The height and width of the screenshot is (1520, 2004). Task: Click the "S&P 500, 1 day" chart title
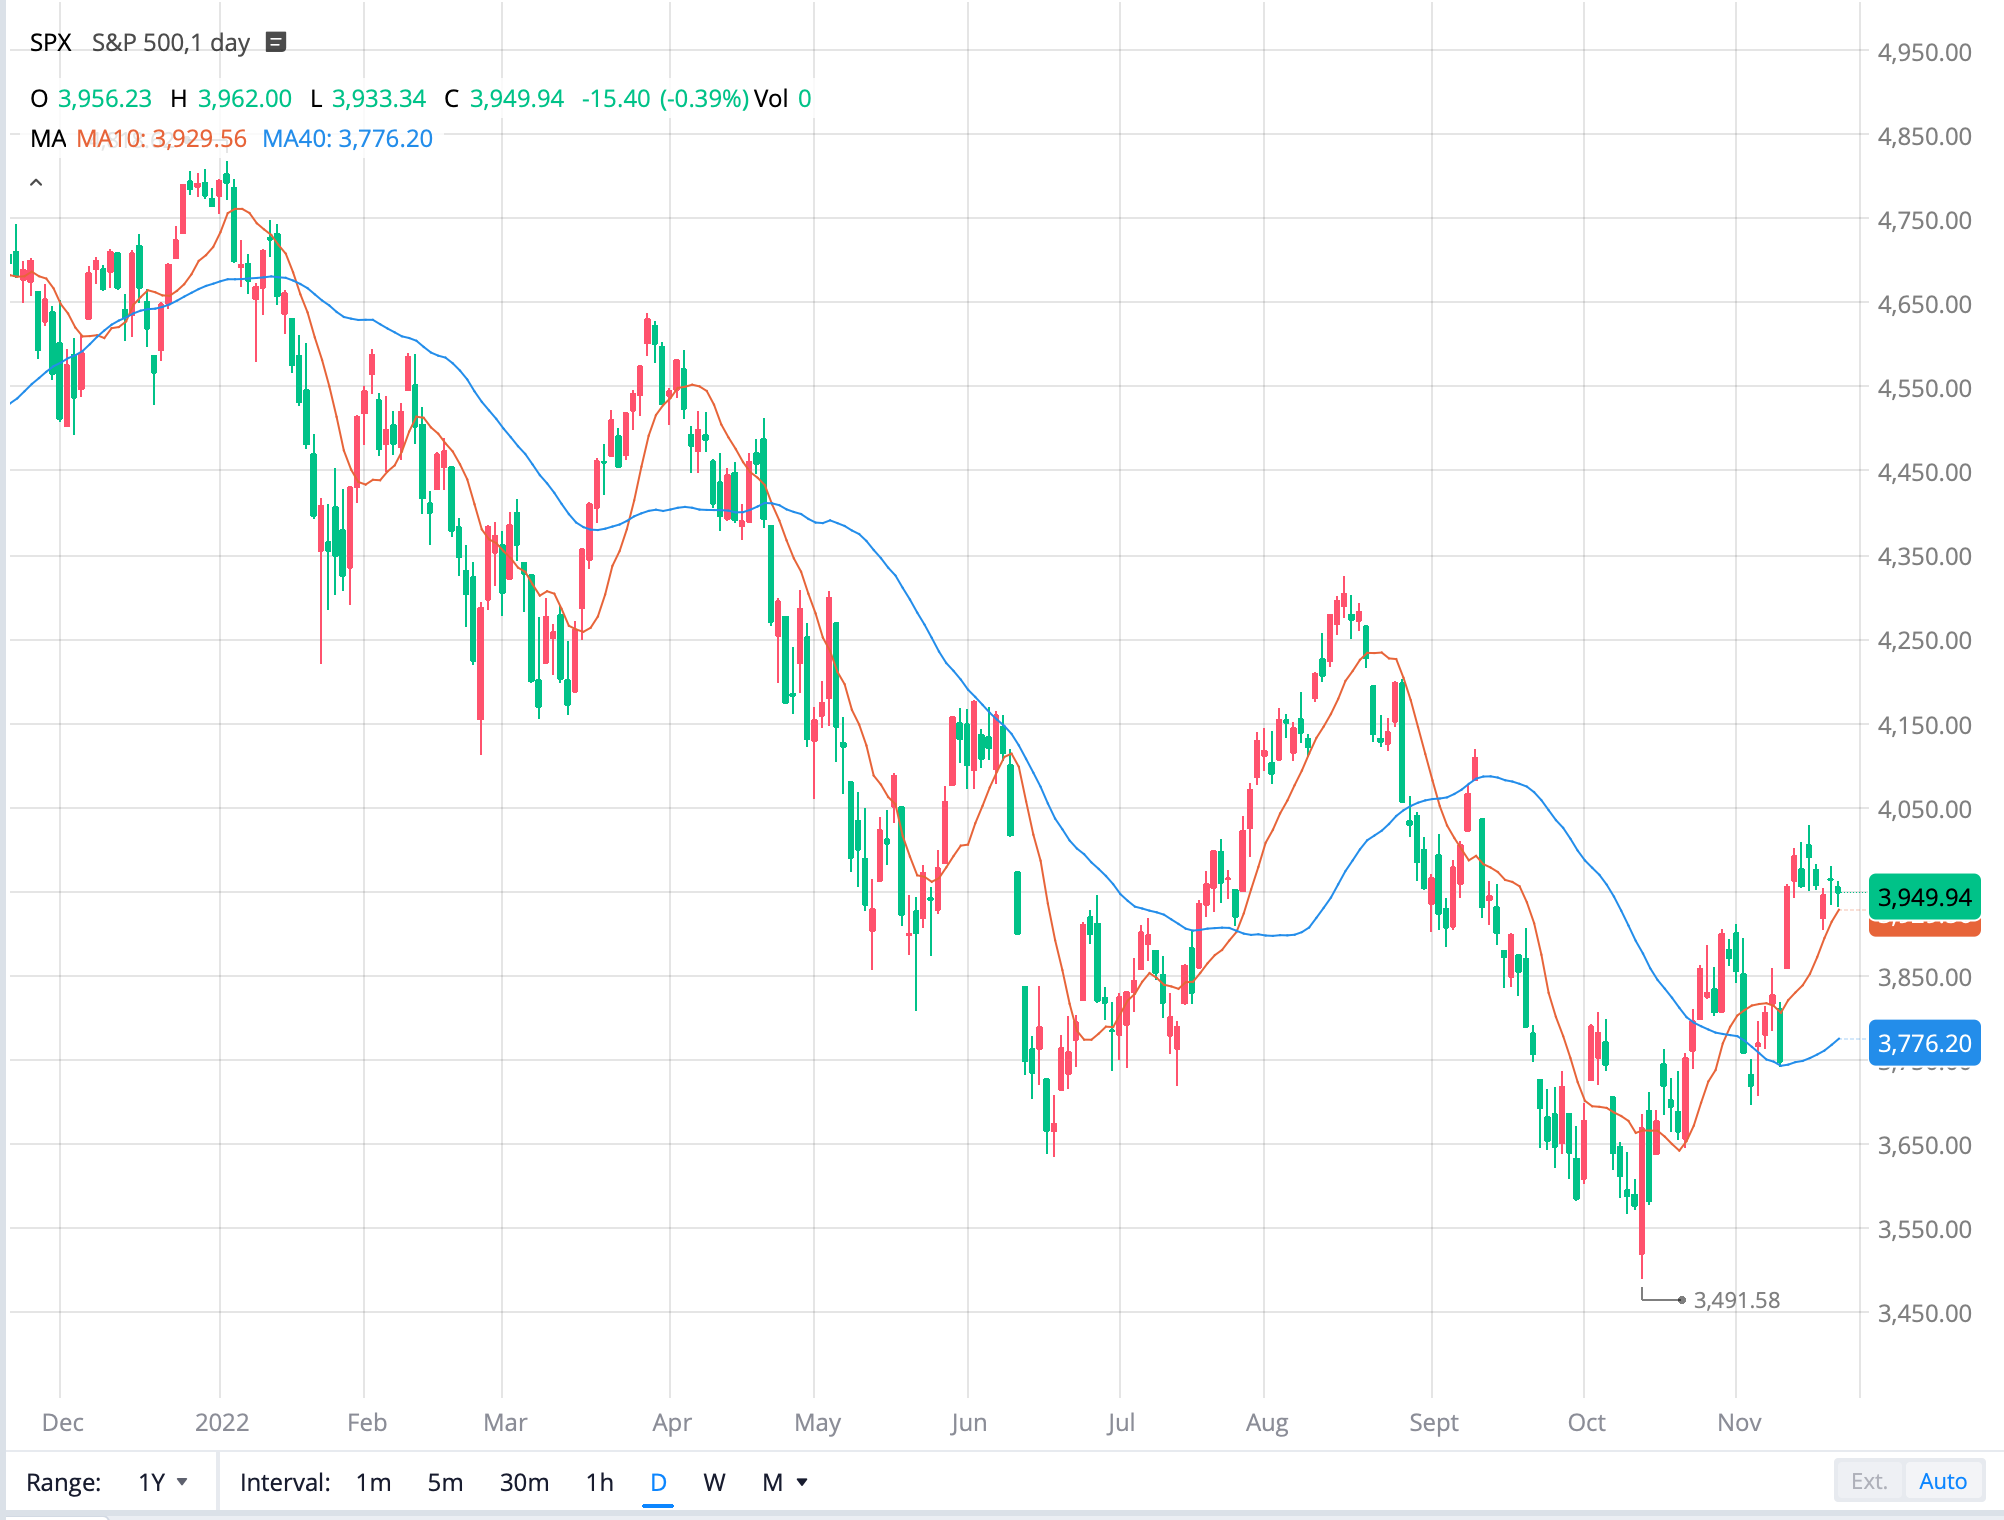click(x=168, y=43)
